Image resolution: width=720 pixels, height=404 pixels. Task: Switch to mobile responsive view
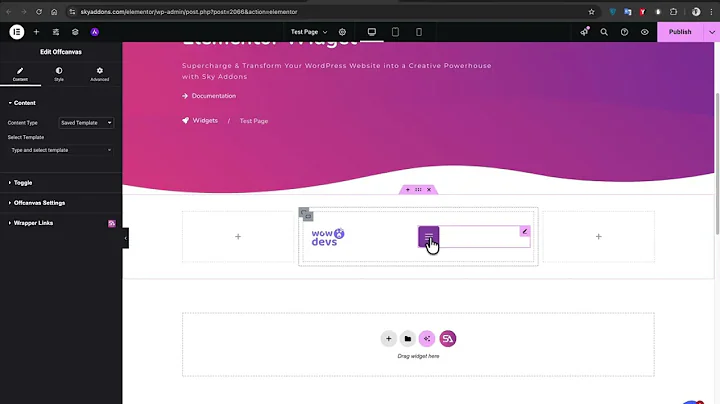tap(419, 32)
